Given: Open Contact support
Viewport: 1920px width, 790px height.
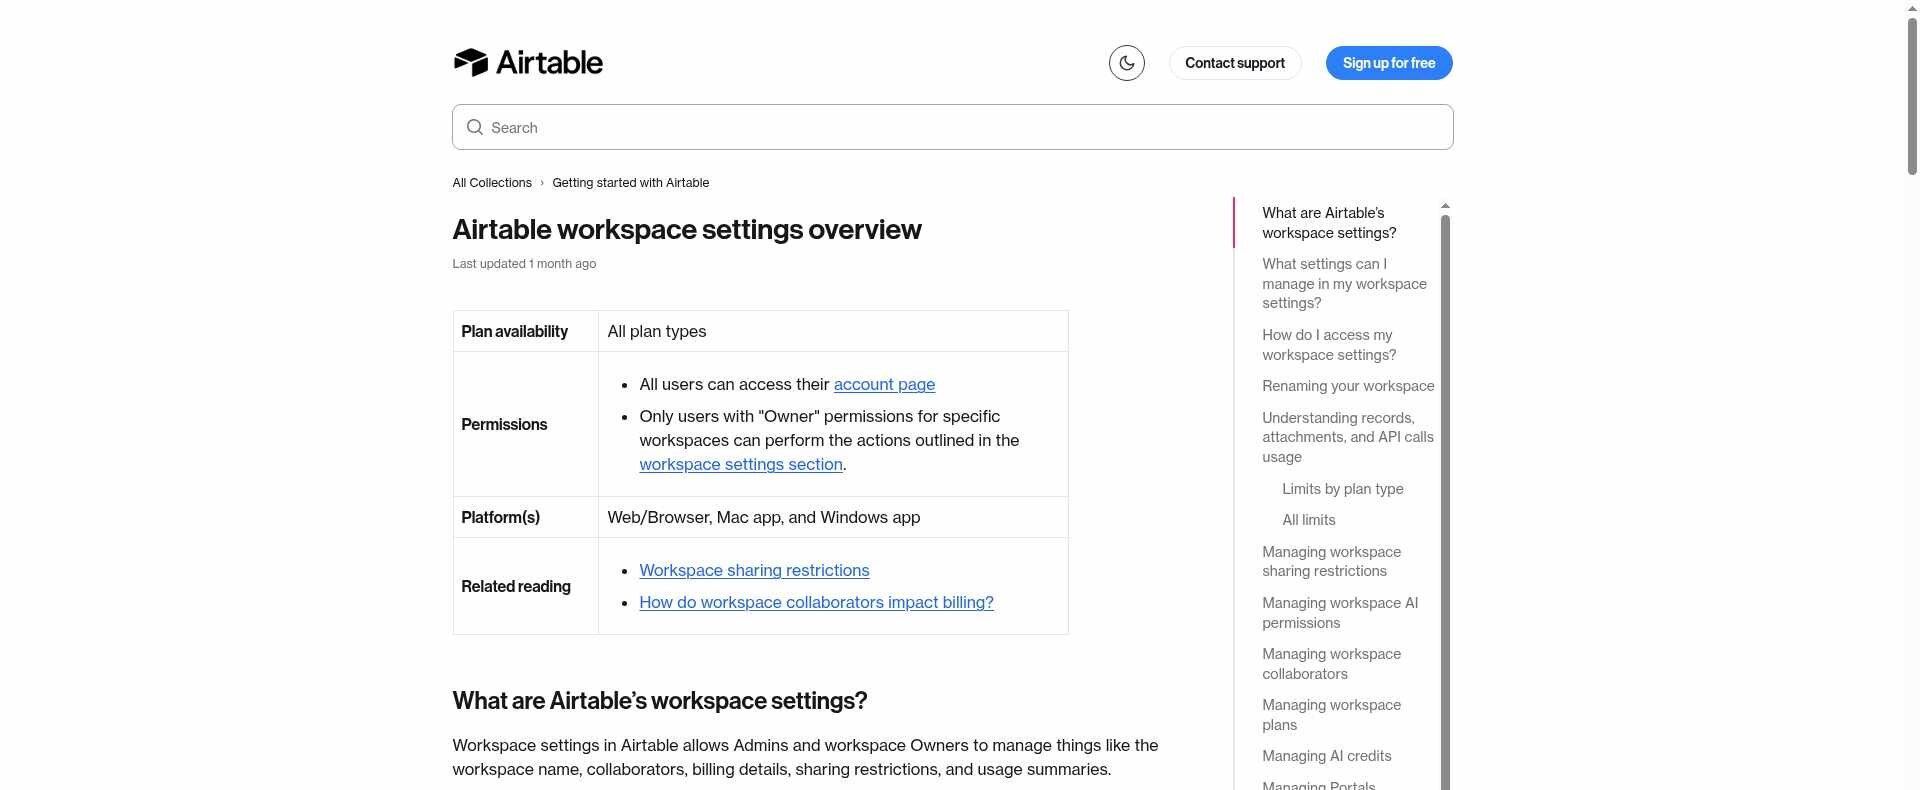Looking at the screenshot, I should 1235,63.
